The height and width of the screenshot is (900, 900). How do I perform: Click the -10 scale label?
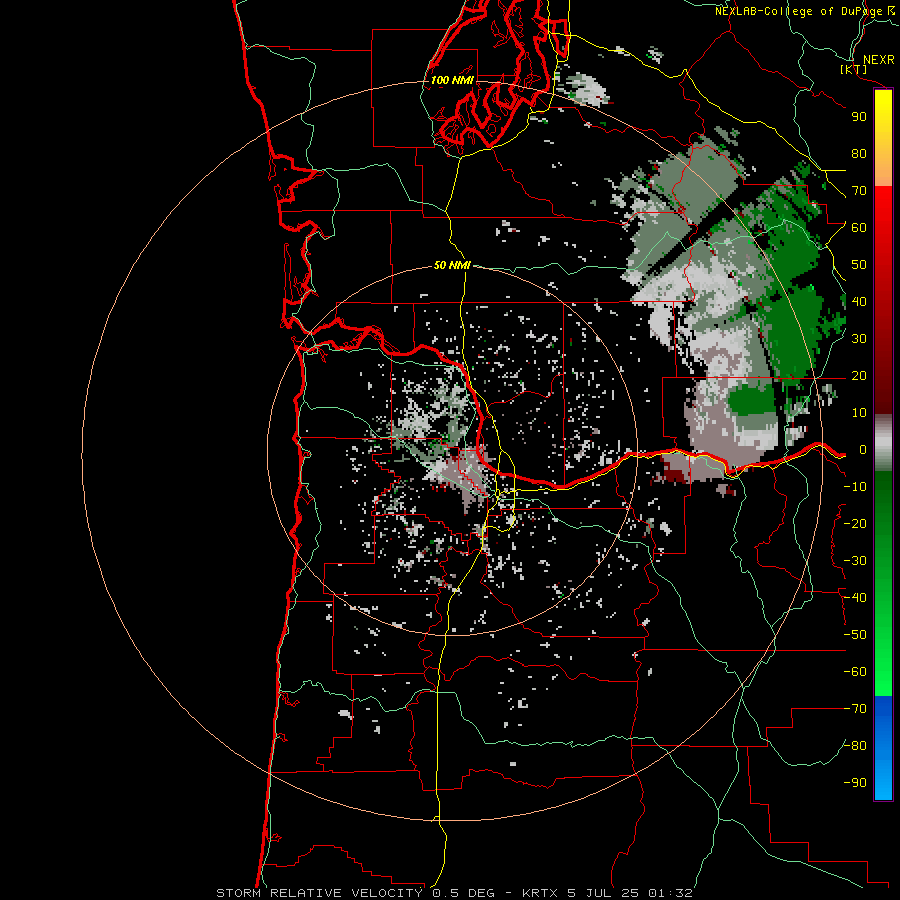[x=855, y=487]
